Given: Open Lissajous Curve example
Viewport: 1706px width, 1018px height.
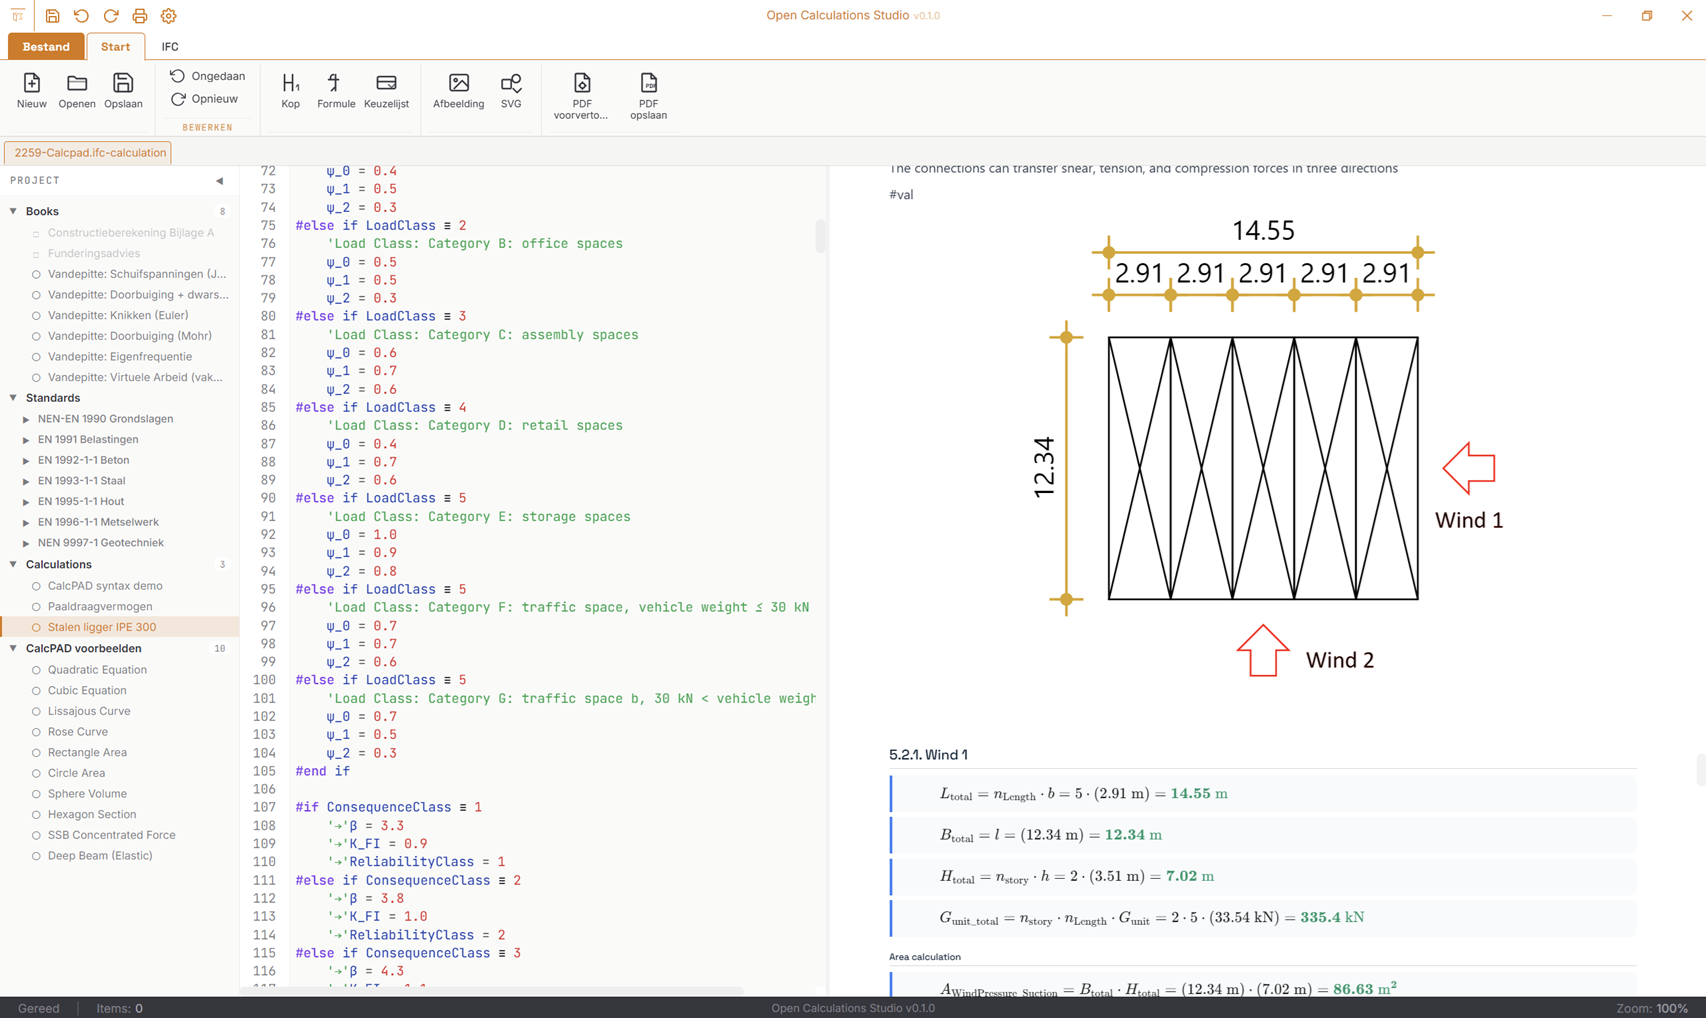Looking at the screenshot, I should [120, 711].
